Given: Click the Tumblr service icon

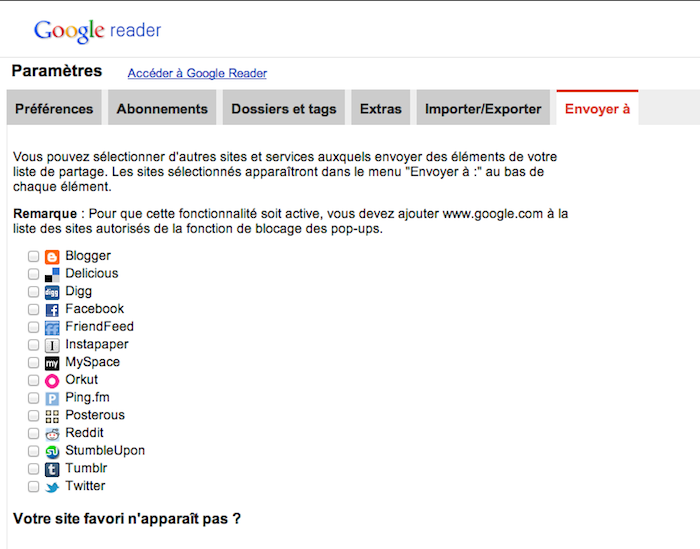Looking at the screenshot, I should click(52, 469).
